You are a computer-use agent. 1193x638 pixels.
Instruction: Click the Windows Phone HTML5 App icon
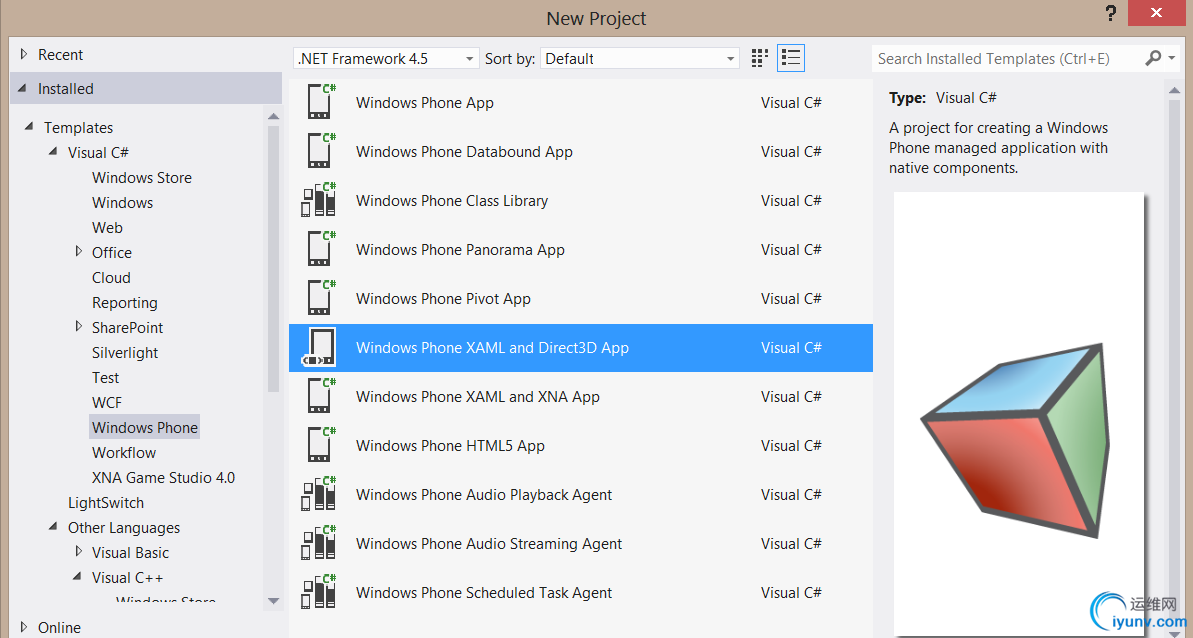coord(319,445)
